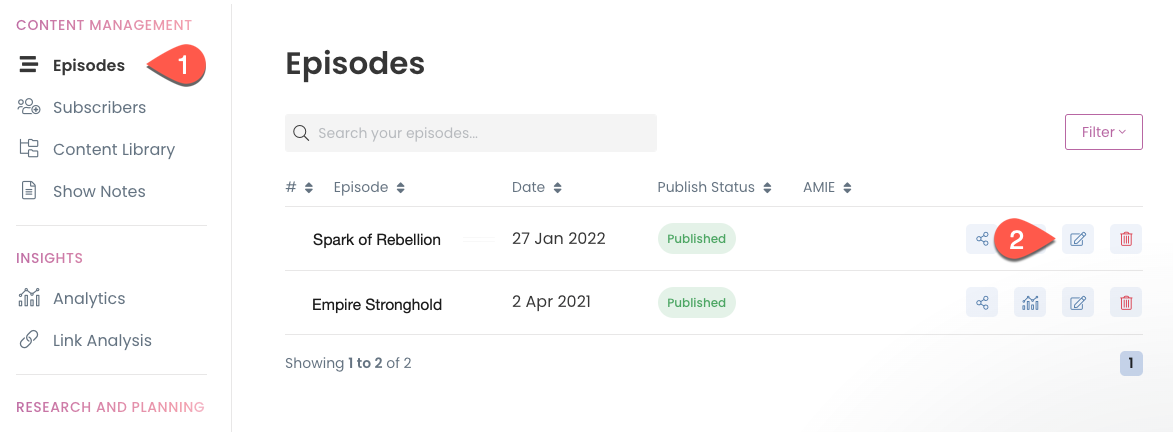Delete the Spark of Rebellion episode

[1126, 239]
